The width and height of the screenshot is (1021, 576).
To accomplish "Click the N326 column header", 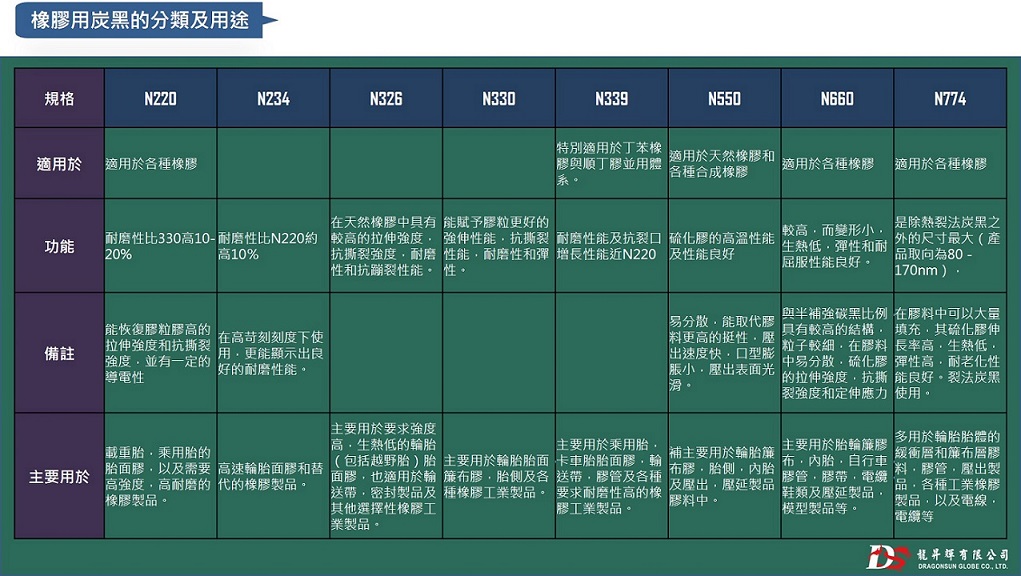I will coord(386,98).
